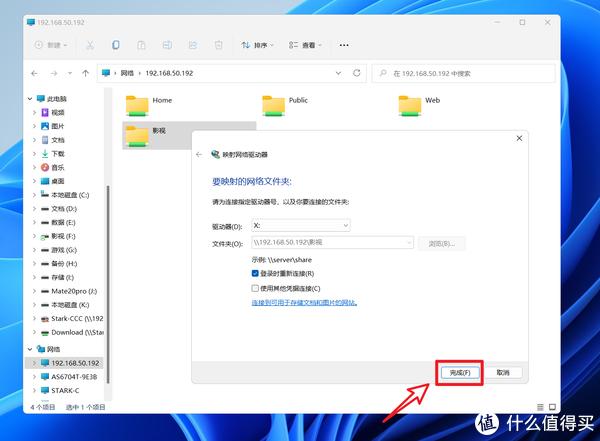Image resolution: width=600 pixels, height=441 pixels.
Task: Expand the 视频 tree chevron
Action: pos(34,113)
